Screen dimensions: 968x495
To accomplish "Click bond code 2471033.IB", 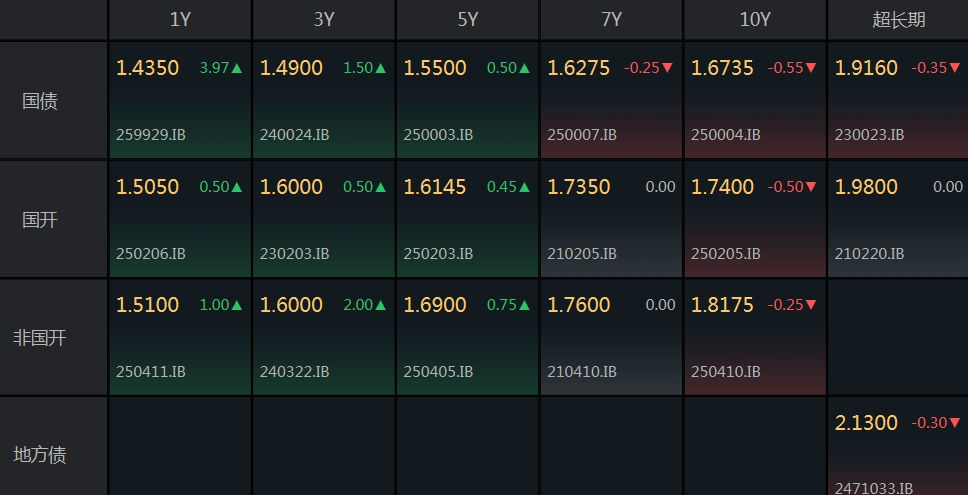I will [874, 488].
